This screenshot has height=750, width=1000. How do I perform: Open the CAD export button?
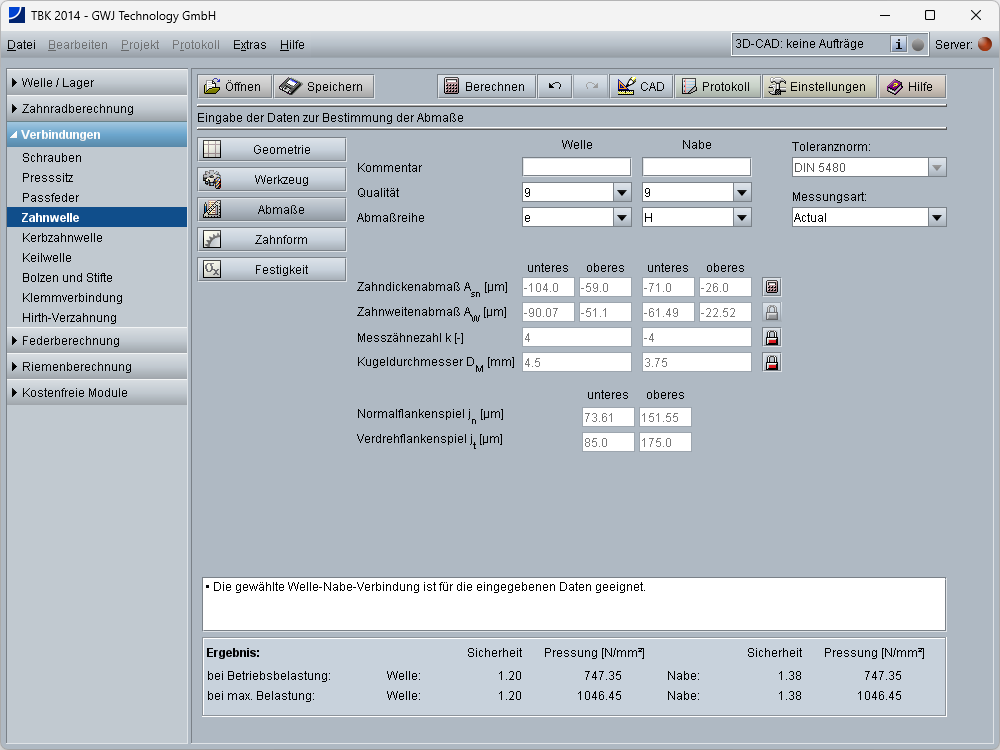[641, 87]
